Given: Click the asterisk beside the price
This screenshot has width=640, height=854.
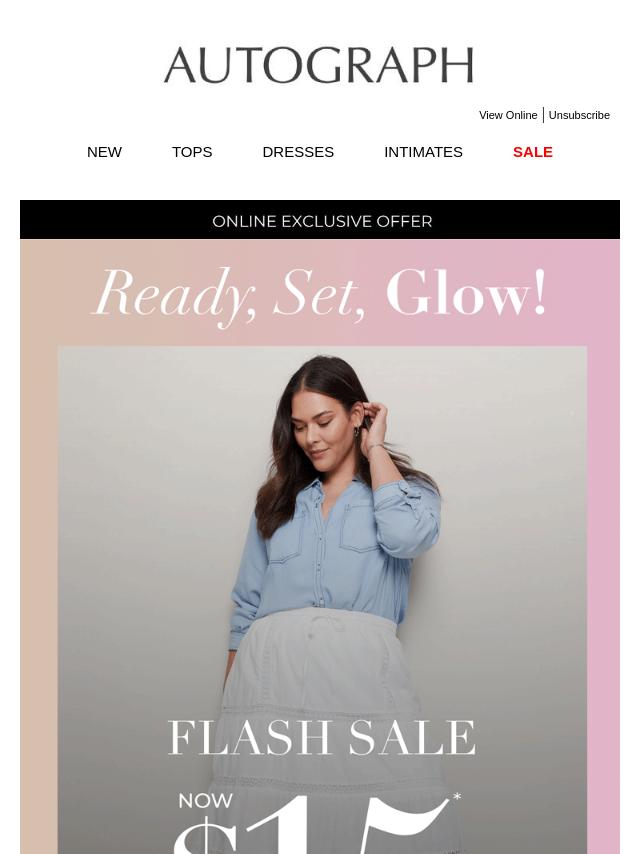Looking at the screenshot, I should 457,797.
